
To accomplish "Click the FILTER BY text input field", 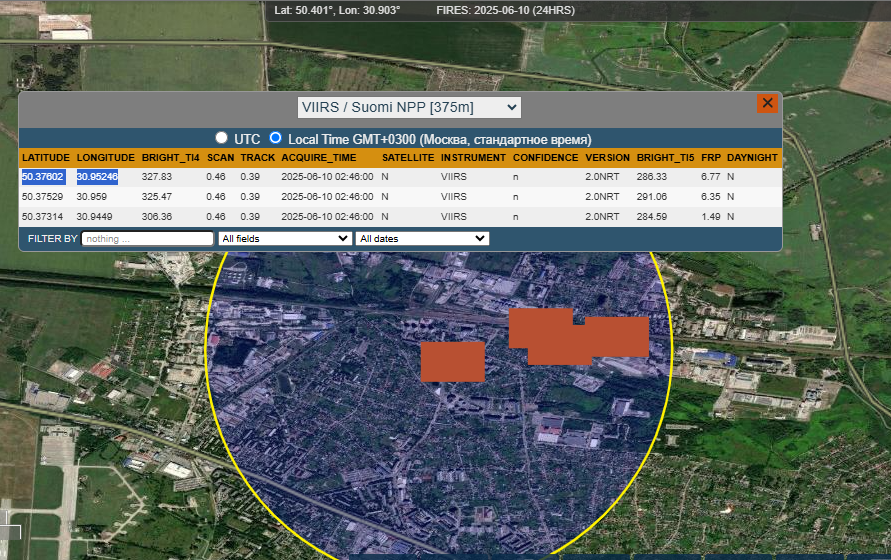I will point(147,238).
